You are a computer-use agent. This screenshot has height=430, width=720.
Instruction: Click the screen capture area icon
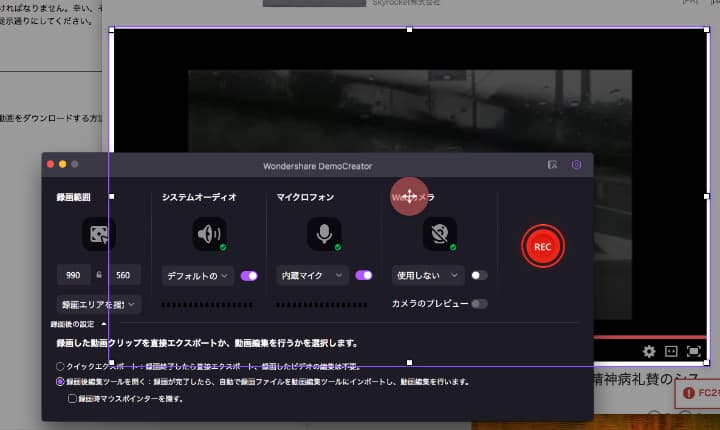pyautogui.click(x=98, y=234)
